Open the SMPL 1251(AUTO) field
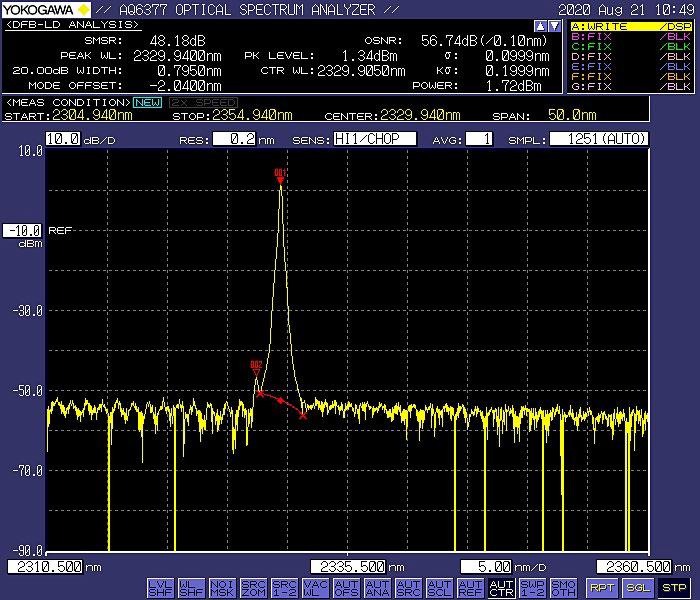The image size is (700, 600). pyautogui.click(x=599, y=139)
